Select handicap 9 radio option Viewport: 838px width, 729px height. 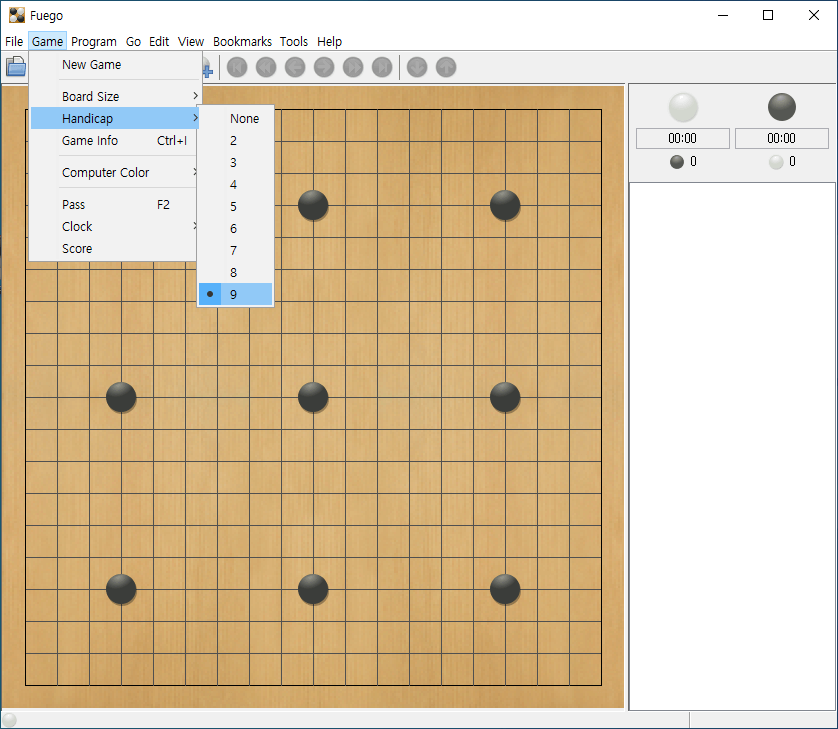click(235, 294)
